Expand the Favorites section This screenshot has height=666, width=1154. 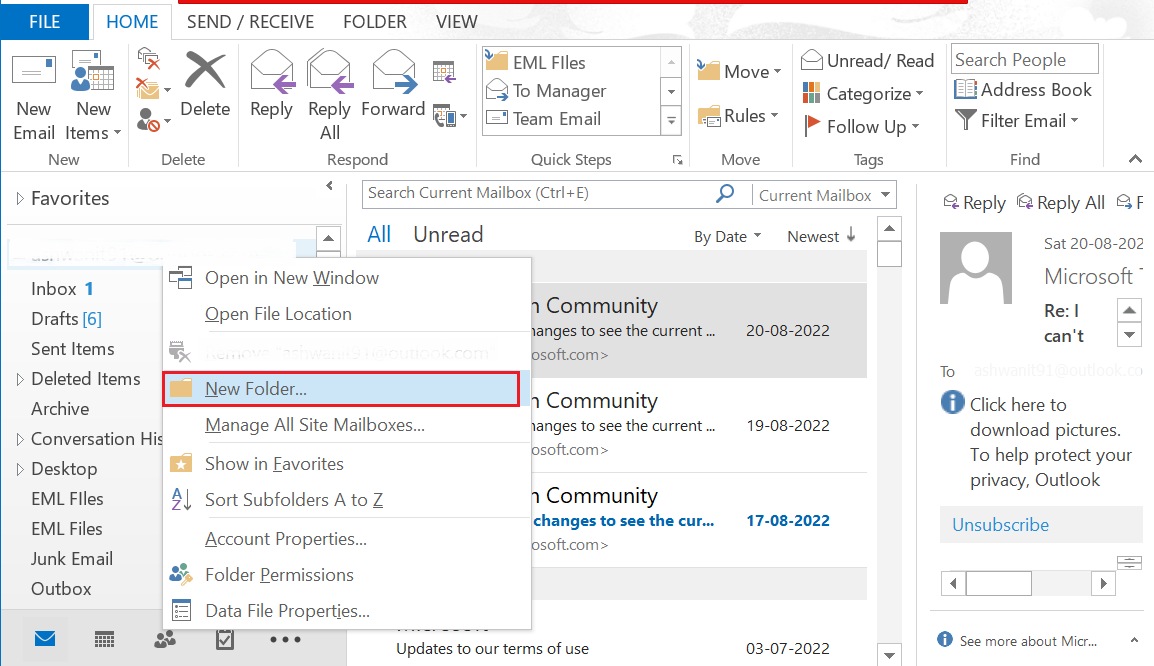[x=20, y=198]
